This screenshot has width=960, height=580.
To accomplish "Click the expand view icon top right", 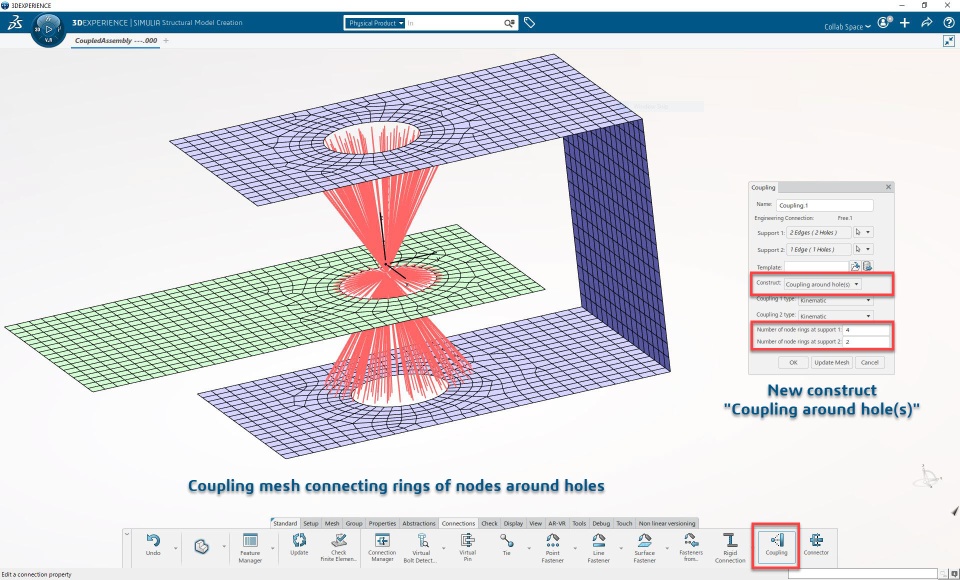I will pyautogui.click(x=948, y=41).
